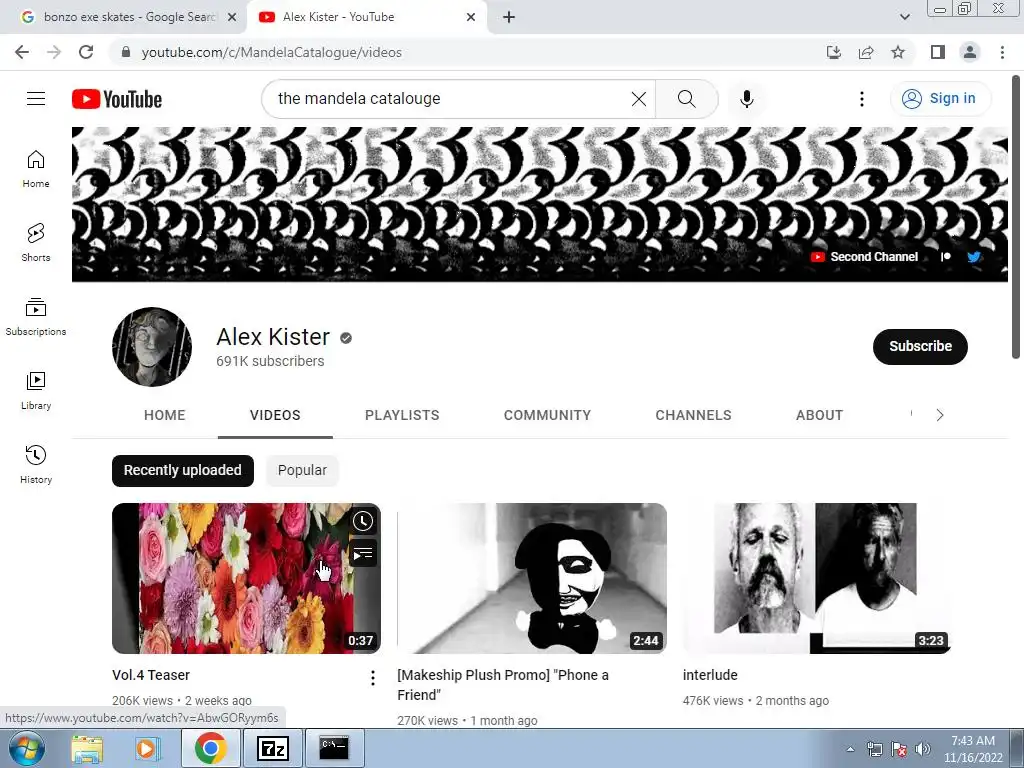Screen dimensions: 1024x768
Task: Bookmark this page with the star
Action: (x=898, y=52)
